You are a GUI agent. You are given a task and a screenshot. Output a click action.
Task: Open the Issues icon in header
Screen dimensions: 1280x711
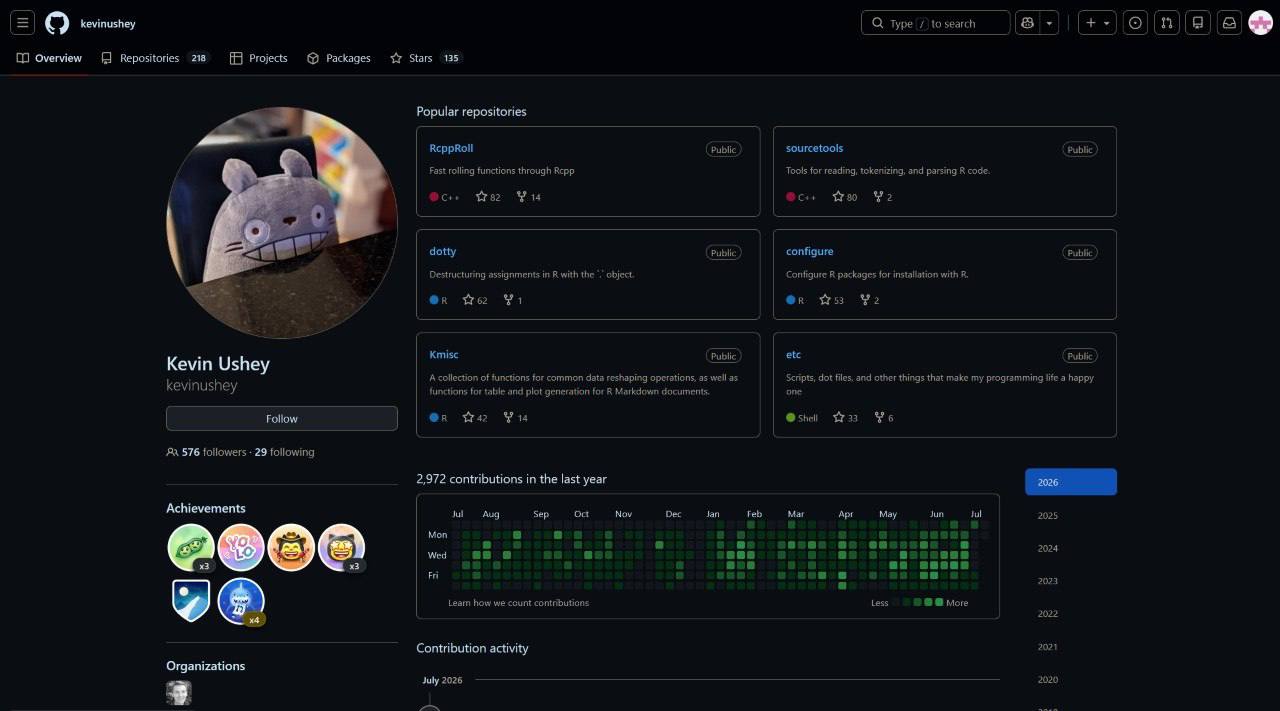point(1135,23)
